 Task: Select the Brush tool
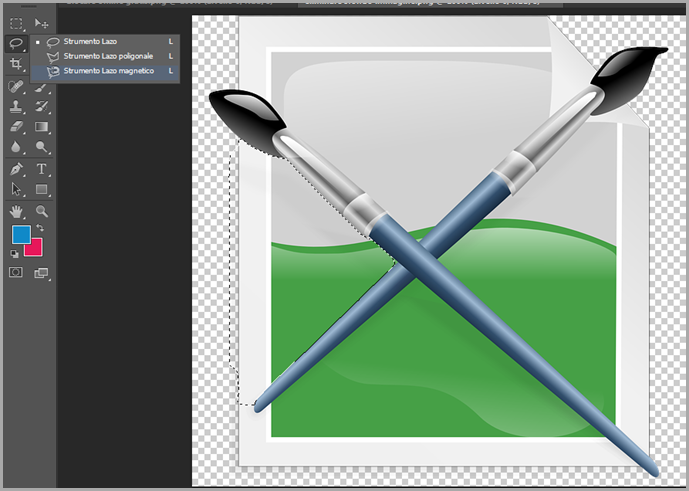tap(41, 88)
